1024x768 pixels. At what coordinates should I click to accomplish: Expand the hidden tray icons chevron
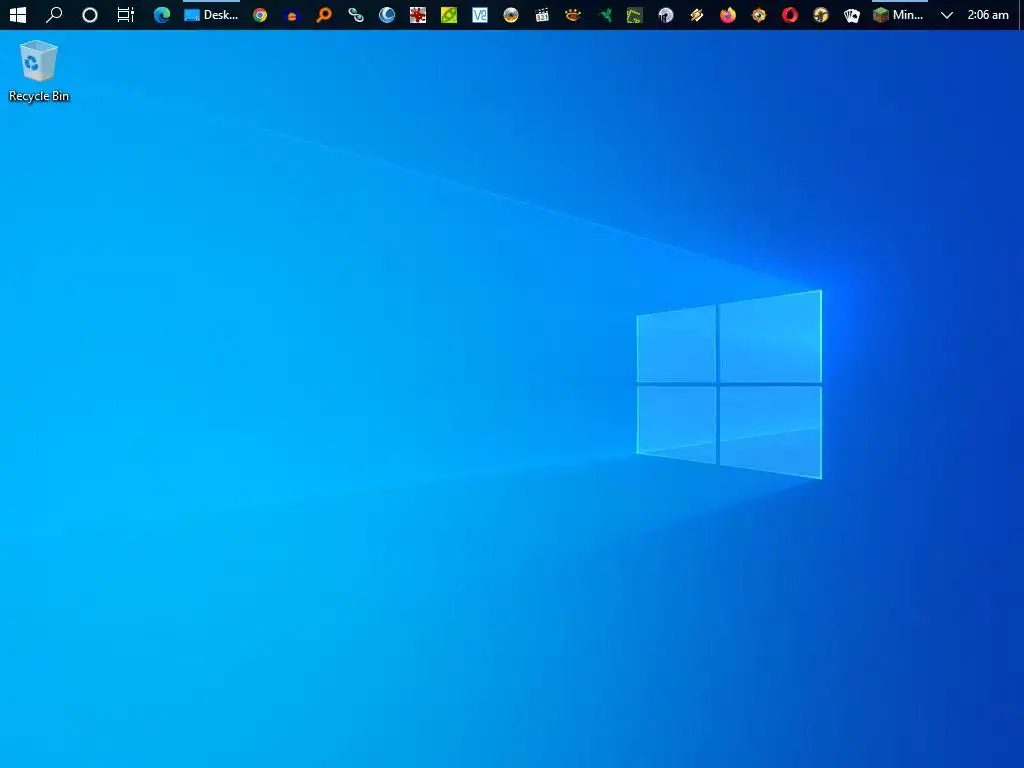point(946,14)
